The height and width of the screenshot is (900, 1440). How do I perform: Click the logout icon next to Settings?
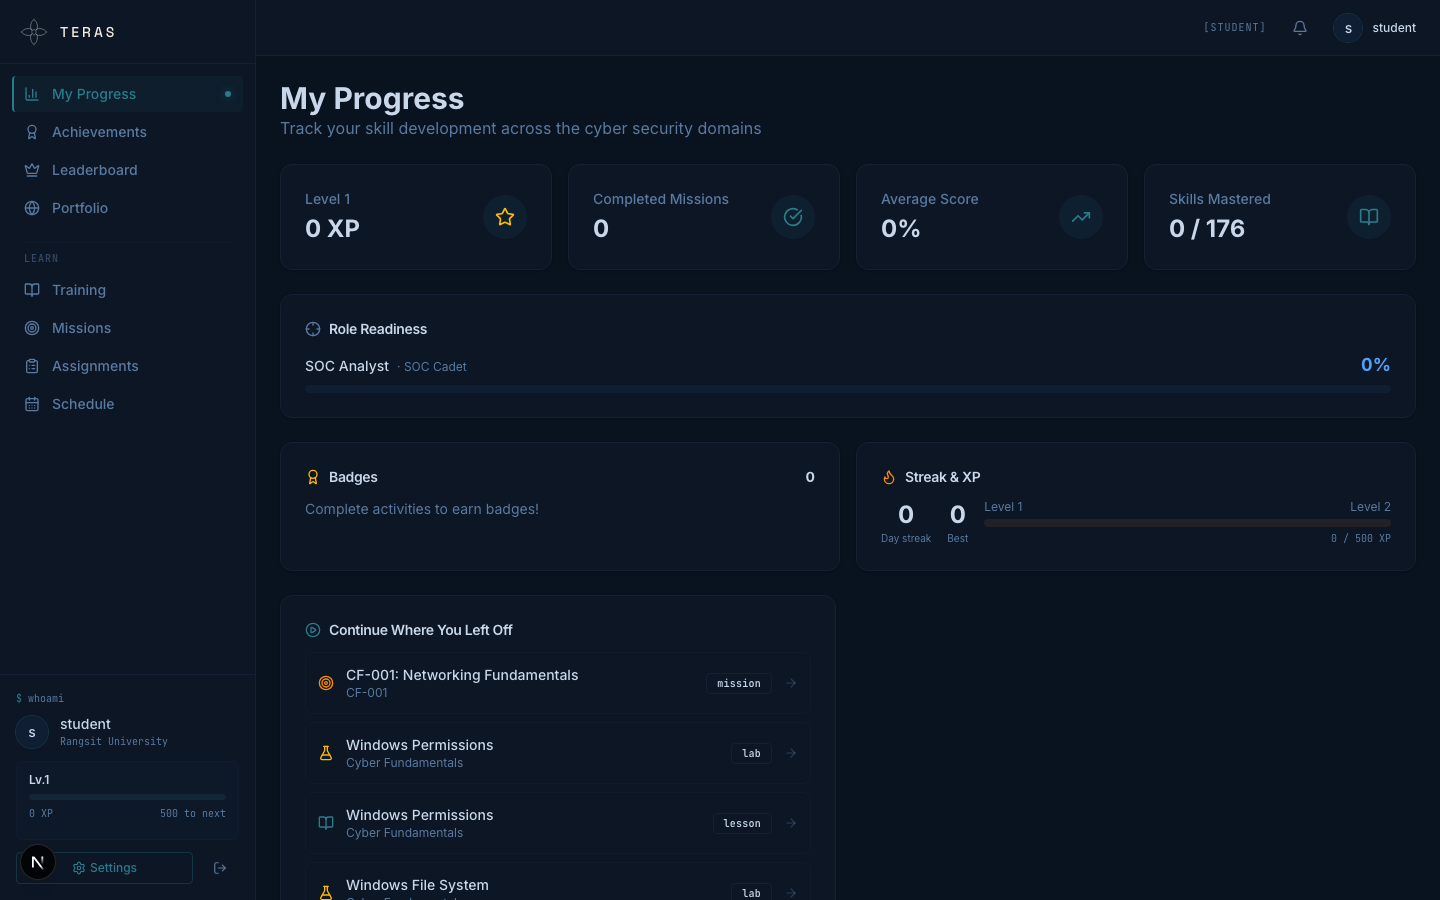coord(220,868)
